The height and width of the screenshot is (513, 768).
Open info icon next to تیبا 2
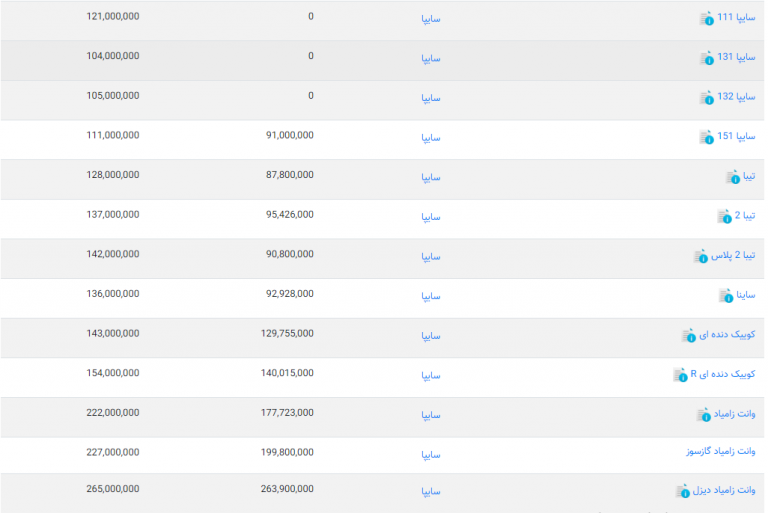pos(724,217)
